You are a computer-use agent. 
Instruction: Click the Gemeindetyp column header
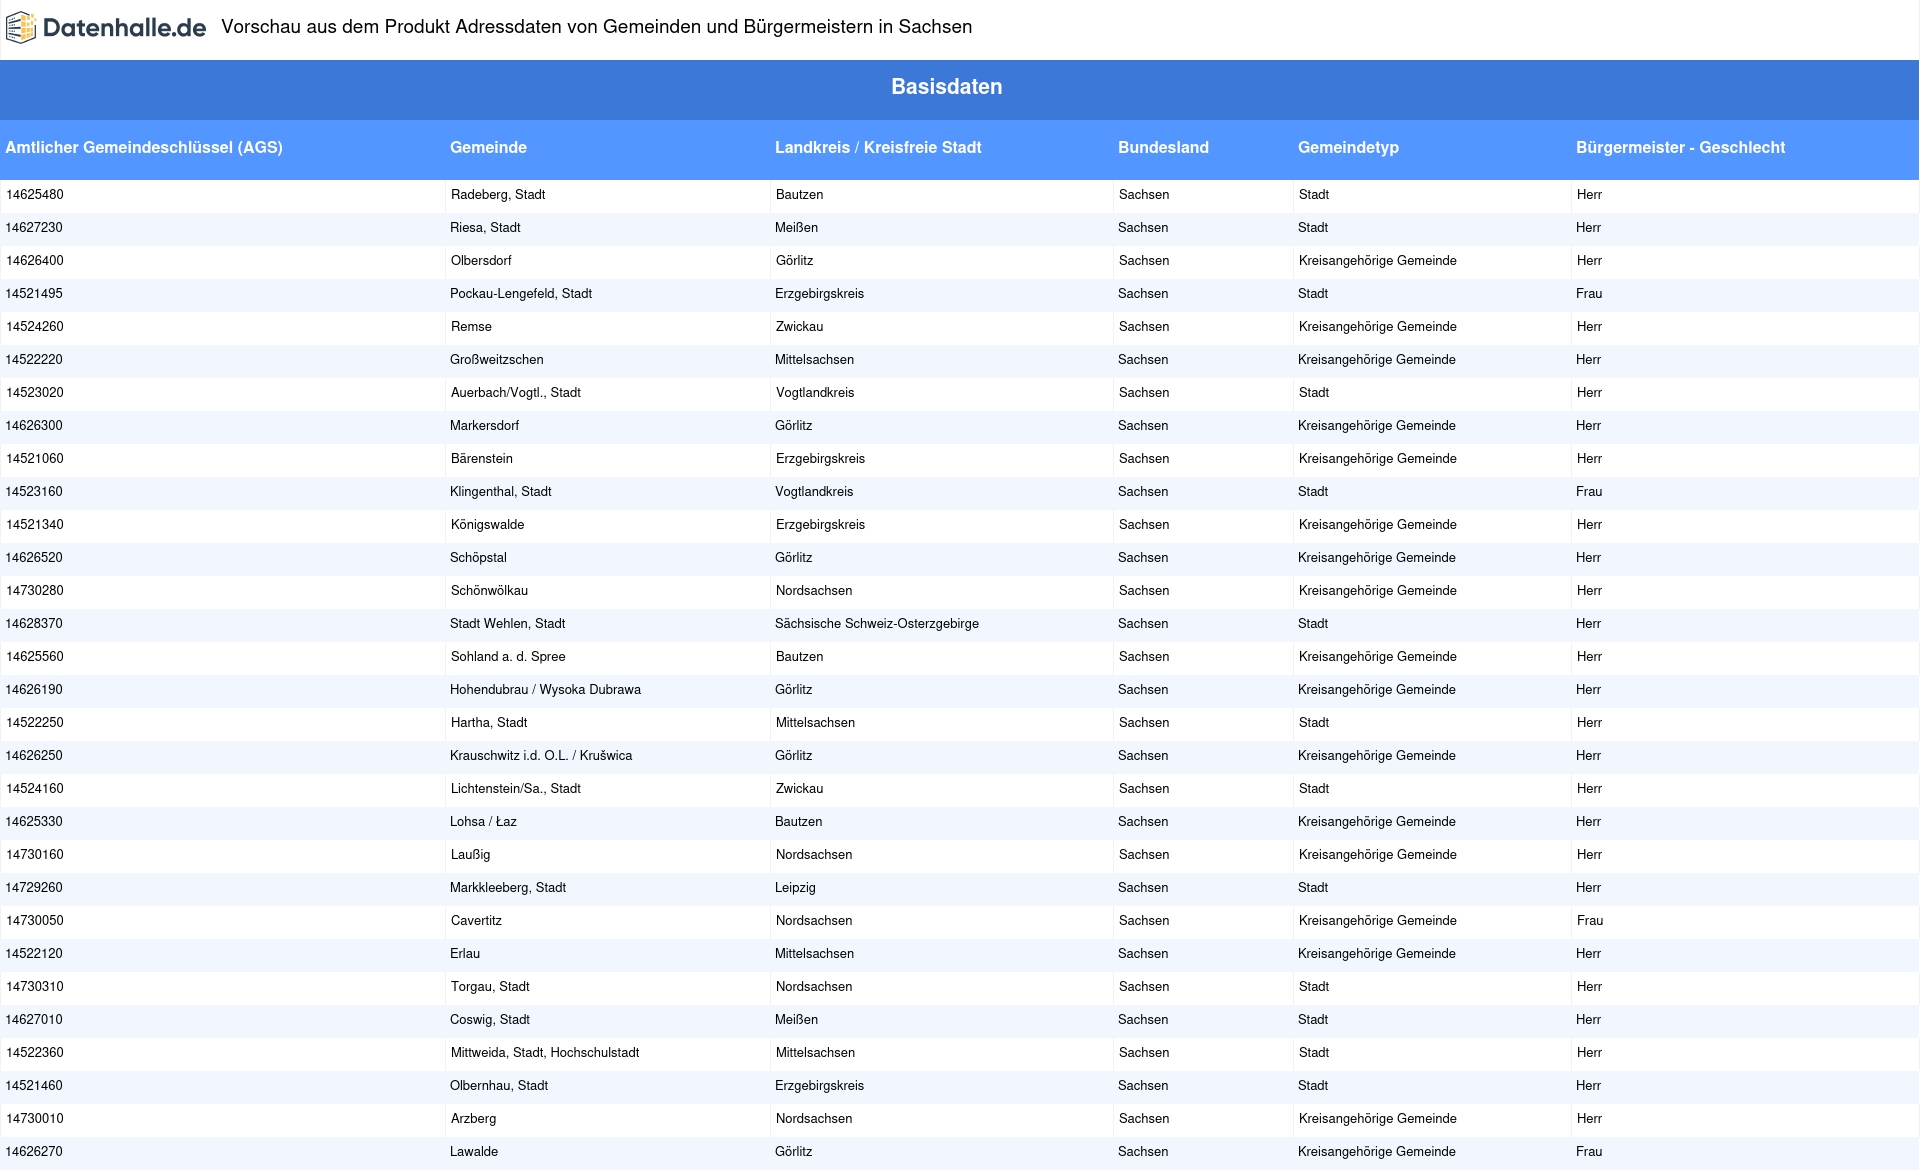click(x=1348, y=147)
